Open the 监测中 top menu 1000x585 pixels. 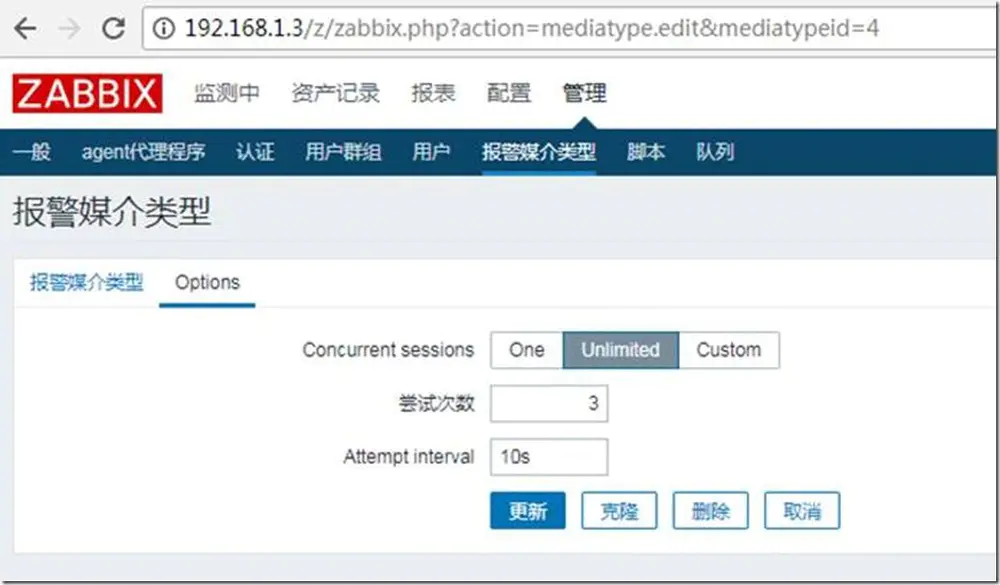click(226, 93)
